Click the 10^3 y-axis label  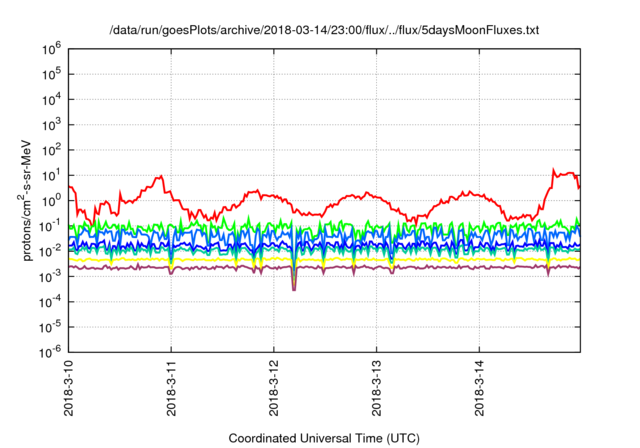[x=51, y=126]
